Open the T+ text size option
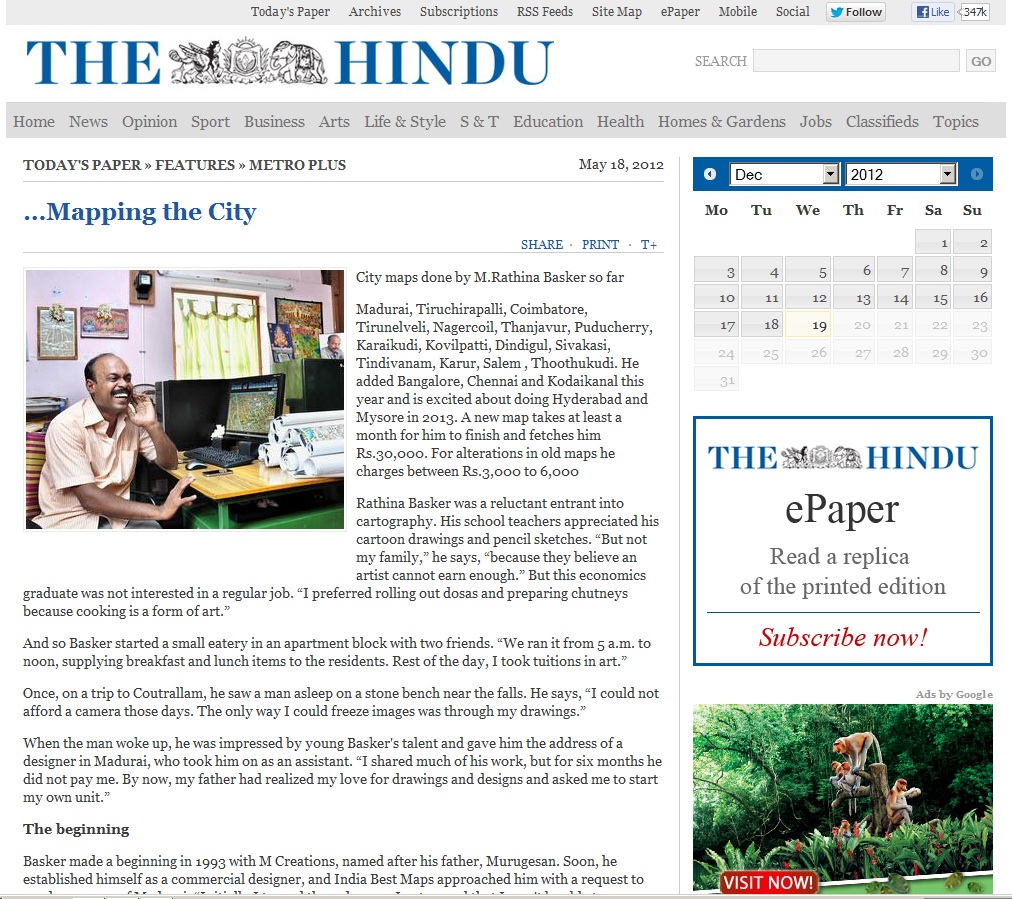 (648, 245)
